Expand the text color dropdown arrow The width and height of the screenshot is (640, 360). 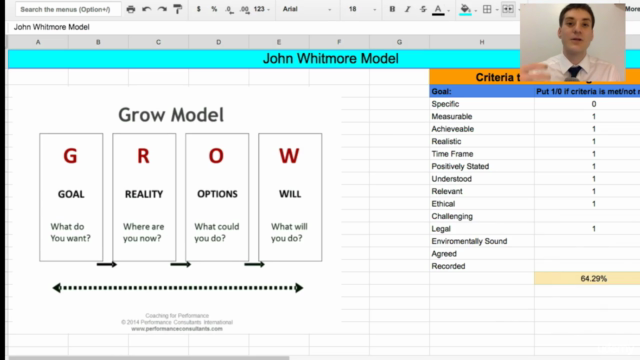pos(449,10)
